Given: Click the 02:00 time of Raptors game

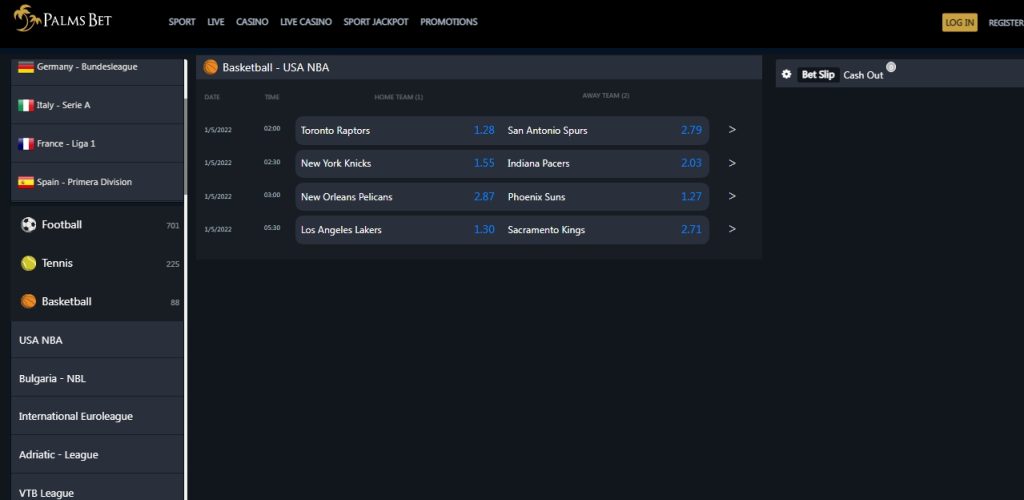Looking at the screenshot, I should (272, 129).
